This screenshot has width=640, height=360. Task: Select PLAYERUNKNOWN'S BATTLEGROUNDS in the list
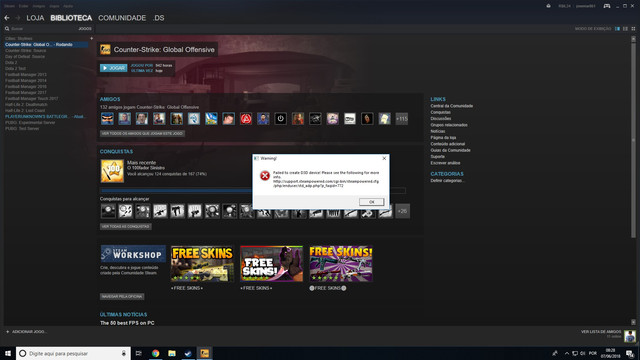(x=45, y=117)
